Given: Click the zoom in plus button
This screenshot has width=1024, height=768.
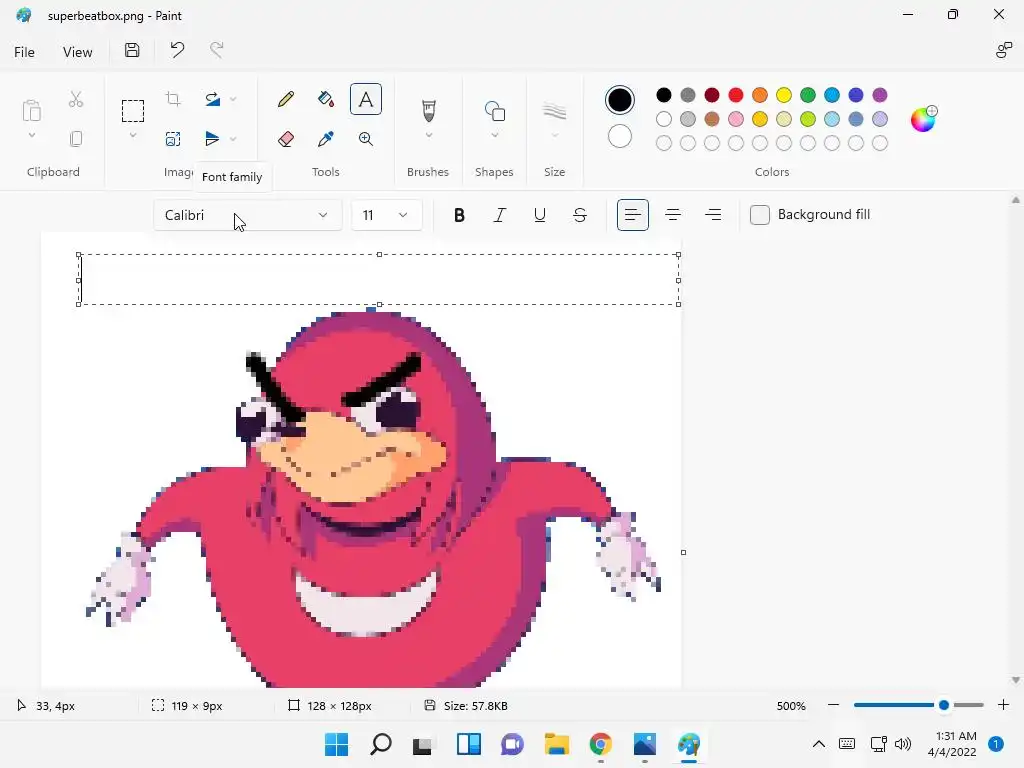Looking at the screenshot, I should click(1004, 705).
